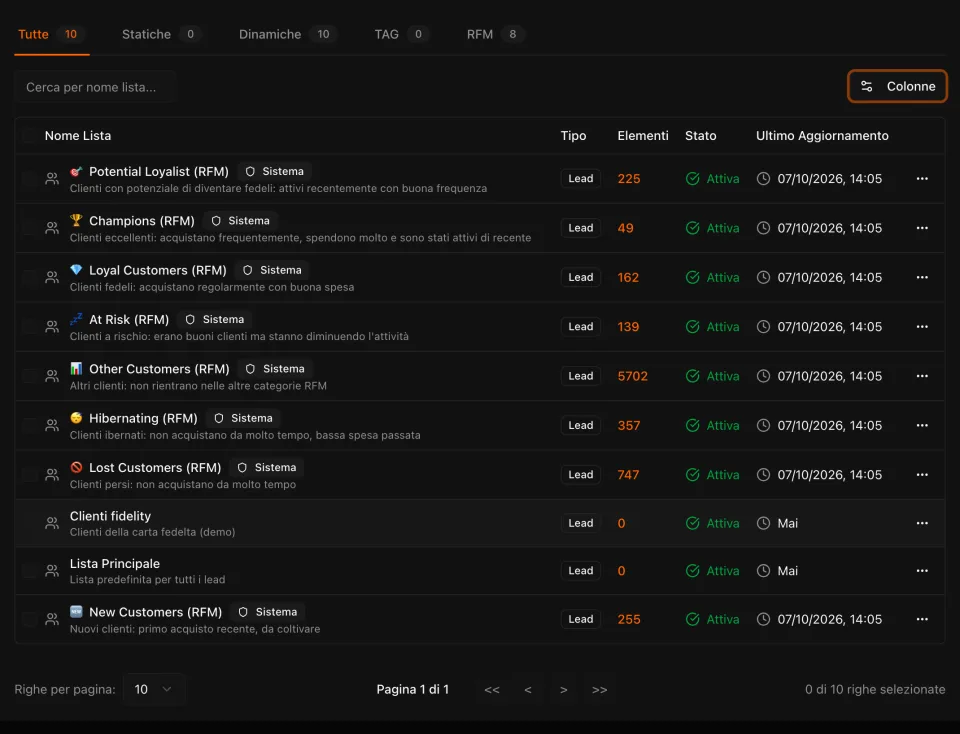Click the target emoji beside Potential Loyalist
Image resolution: width=960 pixels, height=734 pixels.
click(76, 171)
